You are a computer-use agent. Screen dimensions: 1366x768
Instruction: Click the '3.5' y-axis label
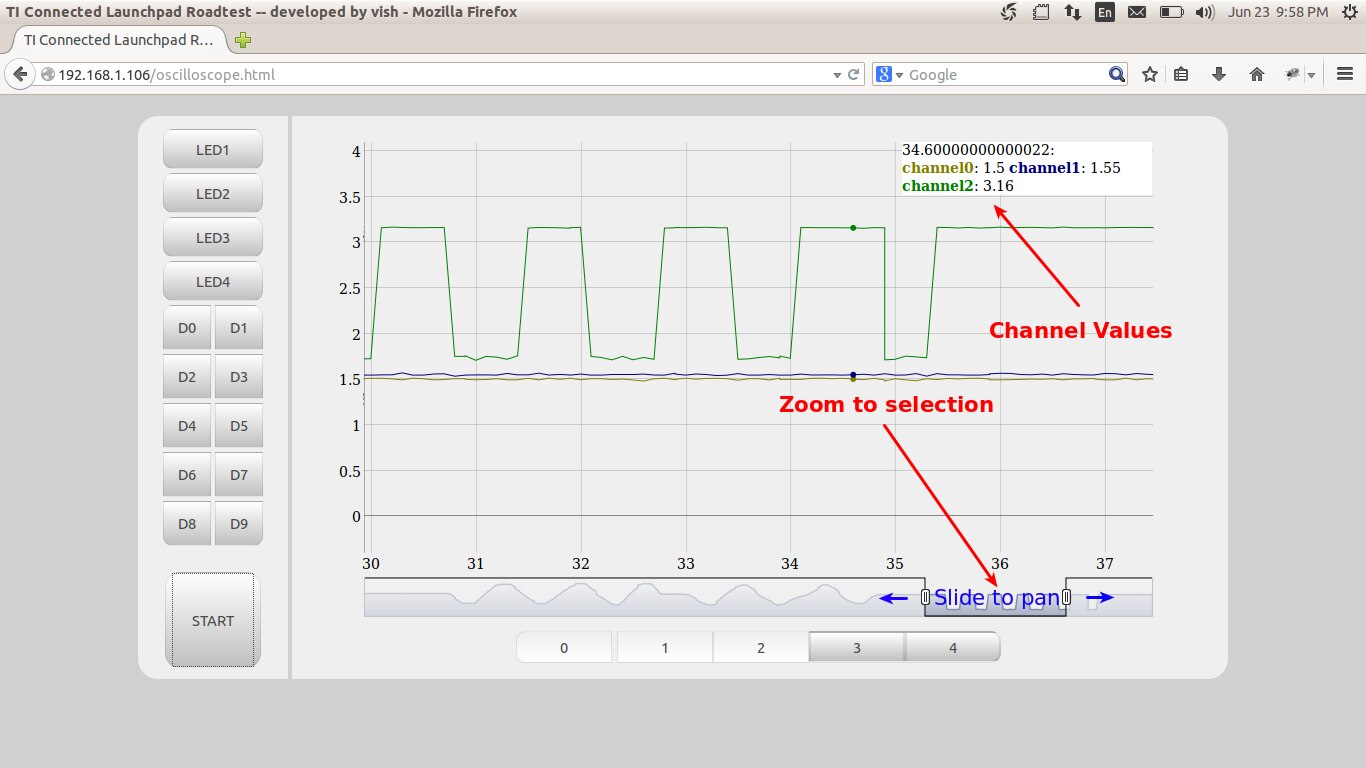(350, 197)
